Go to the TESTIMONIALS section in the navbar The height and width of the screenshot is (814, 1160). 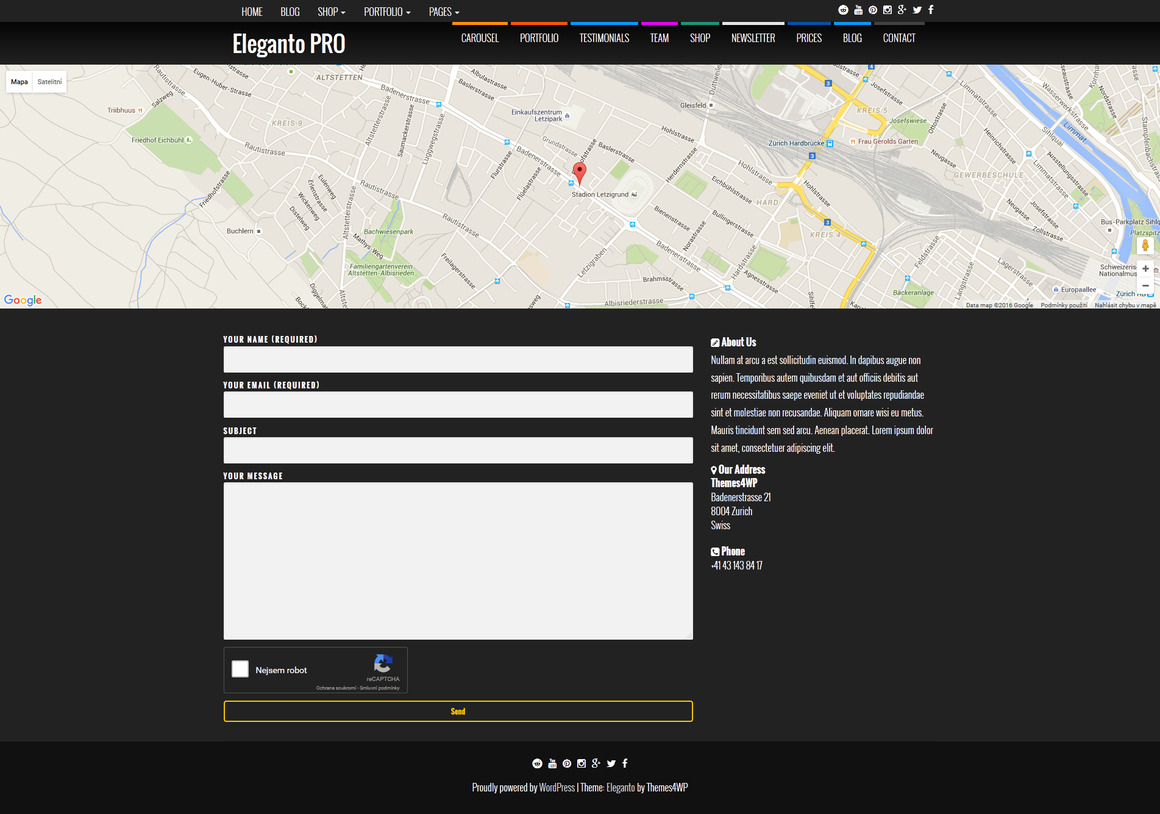604,38
